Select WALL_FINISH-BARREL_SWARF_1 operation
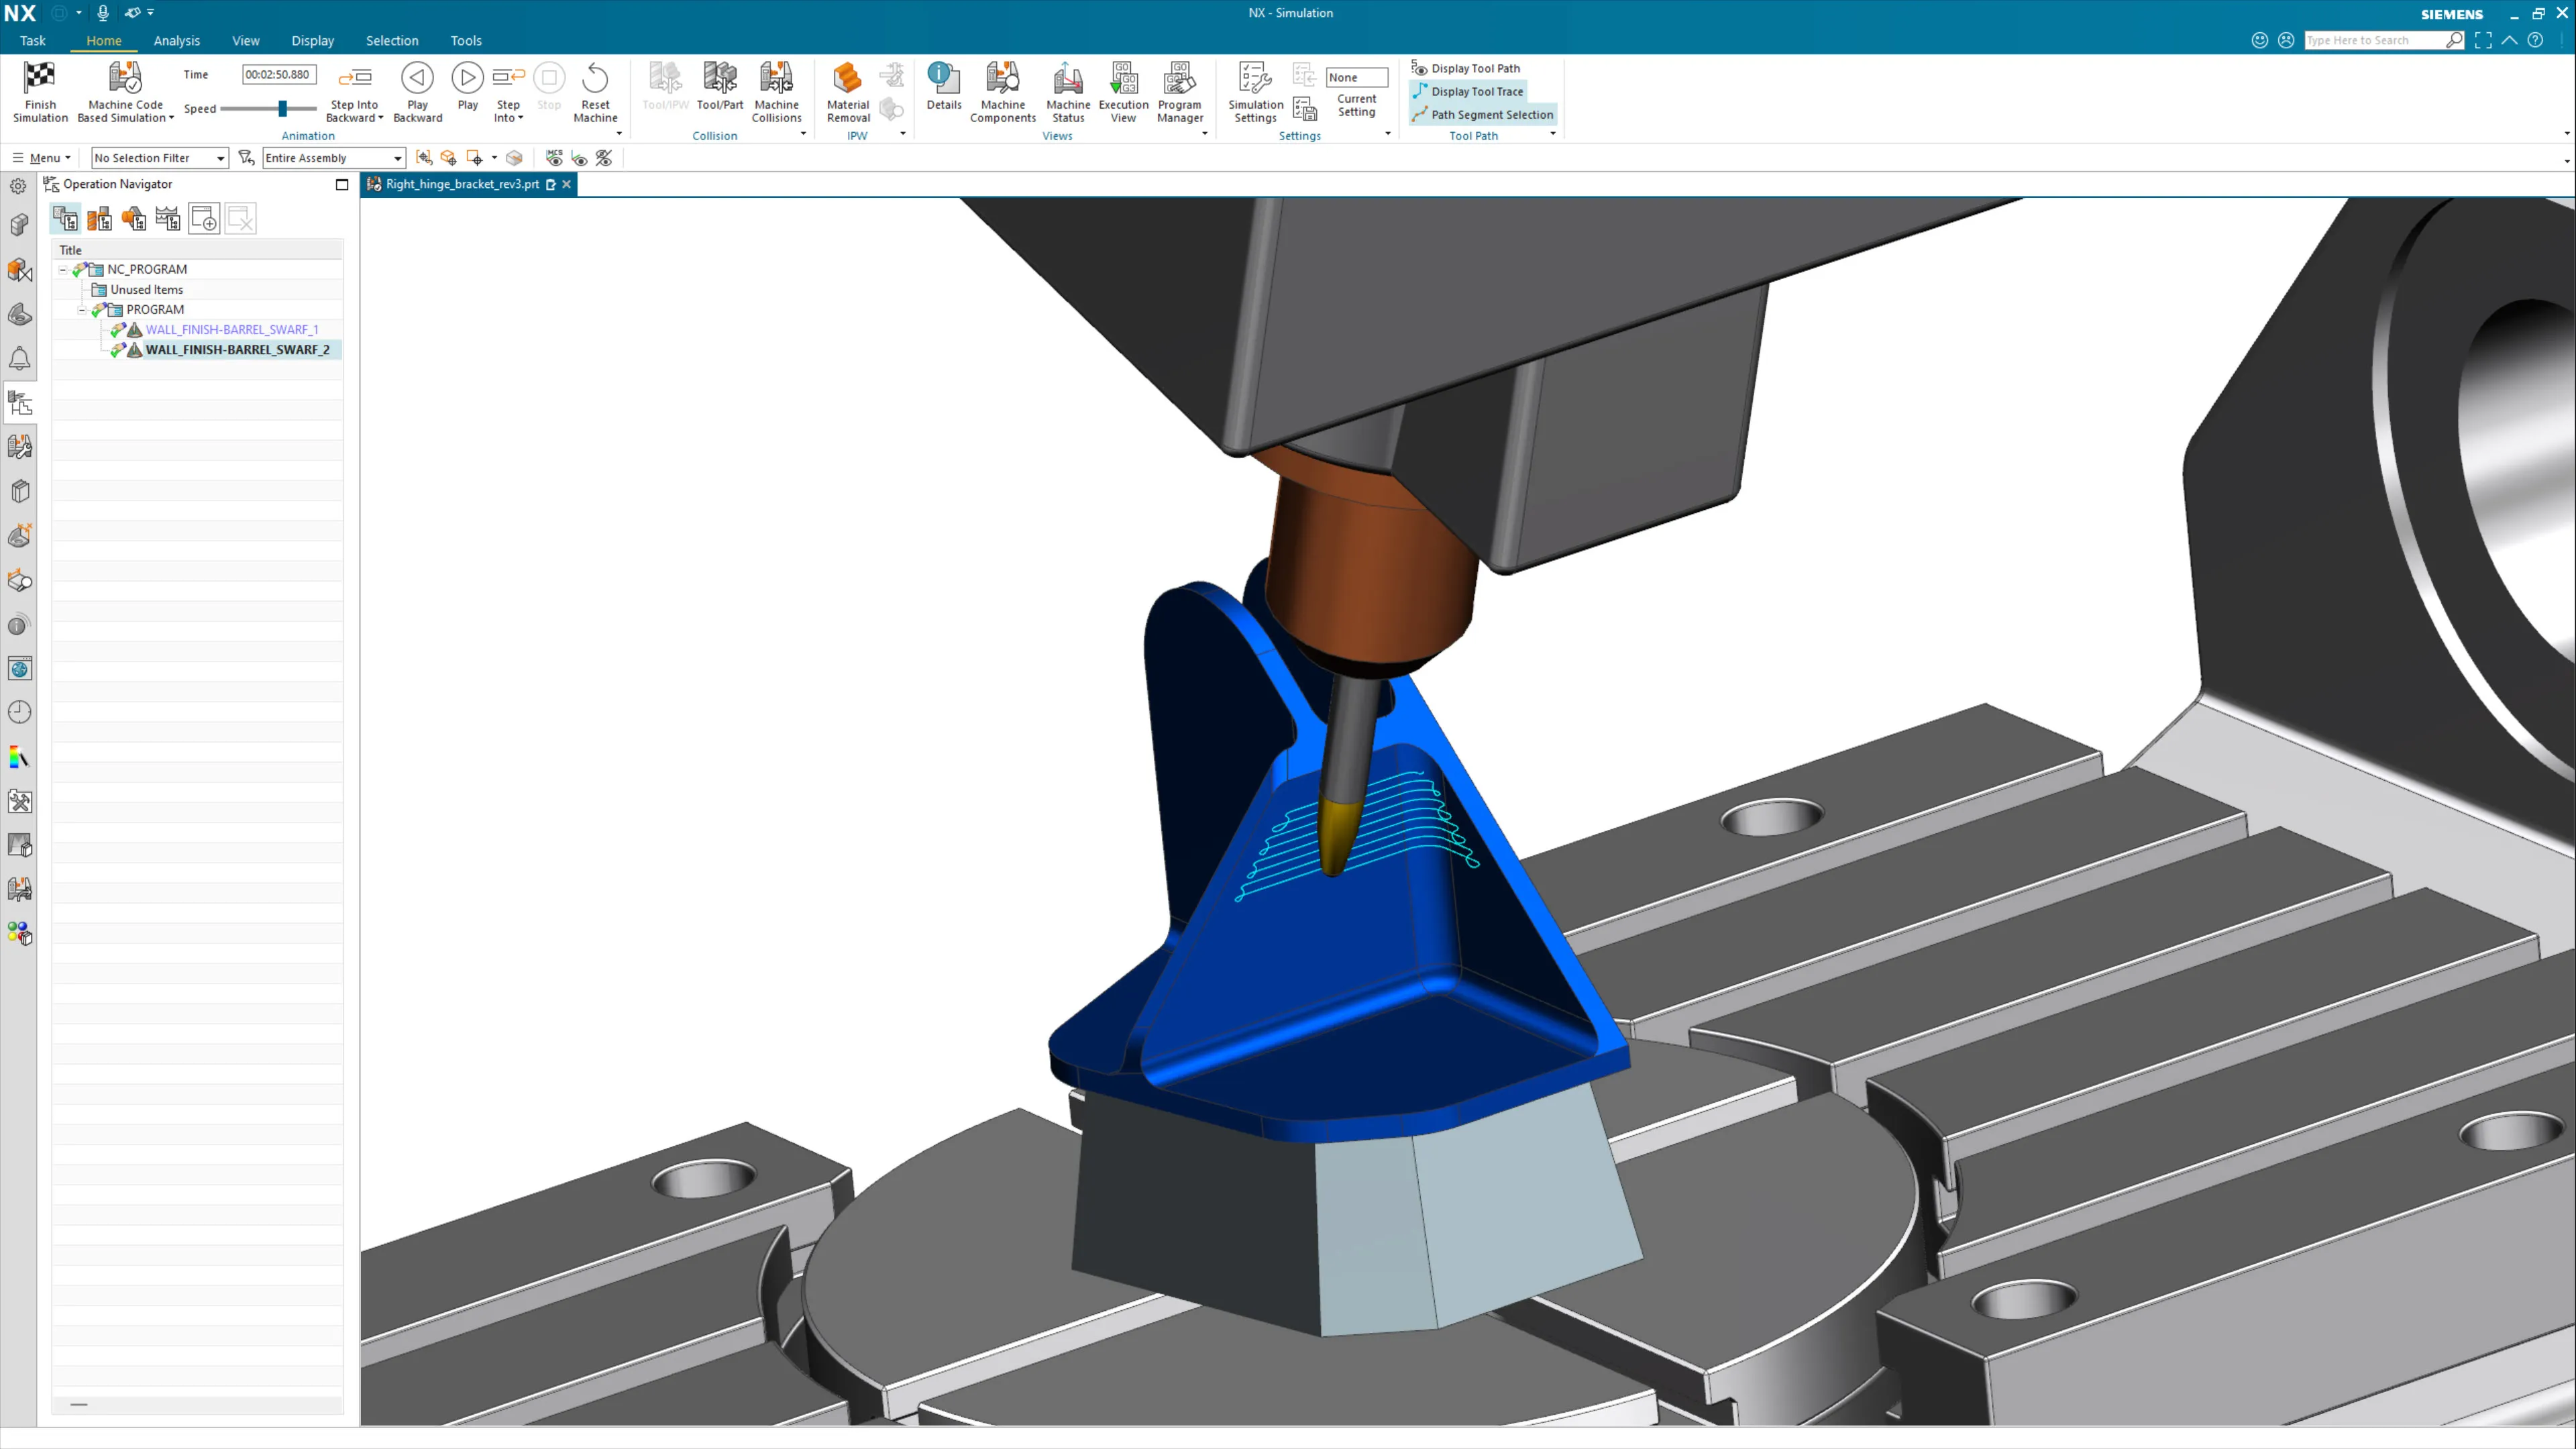The image size is (2576, 1449). point(232,329)
